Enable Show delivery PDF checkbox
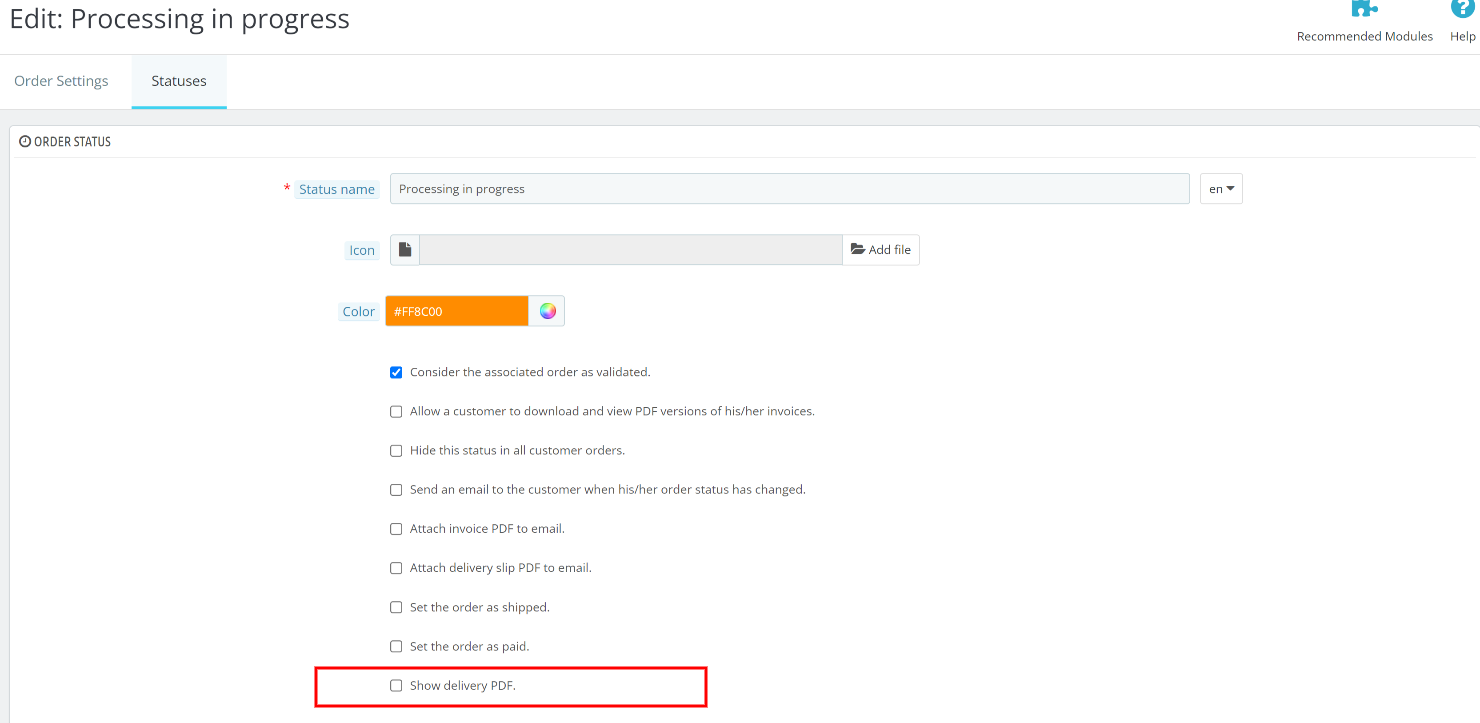This screenshot has width=1480, height=723. pos(396,686)
